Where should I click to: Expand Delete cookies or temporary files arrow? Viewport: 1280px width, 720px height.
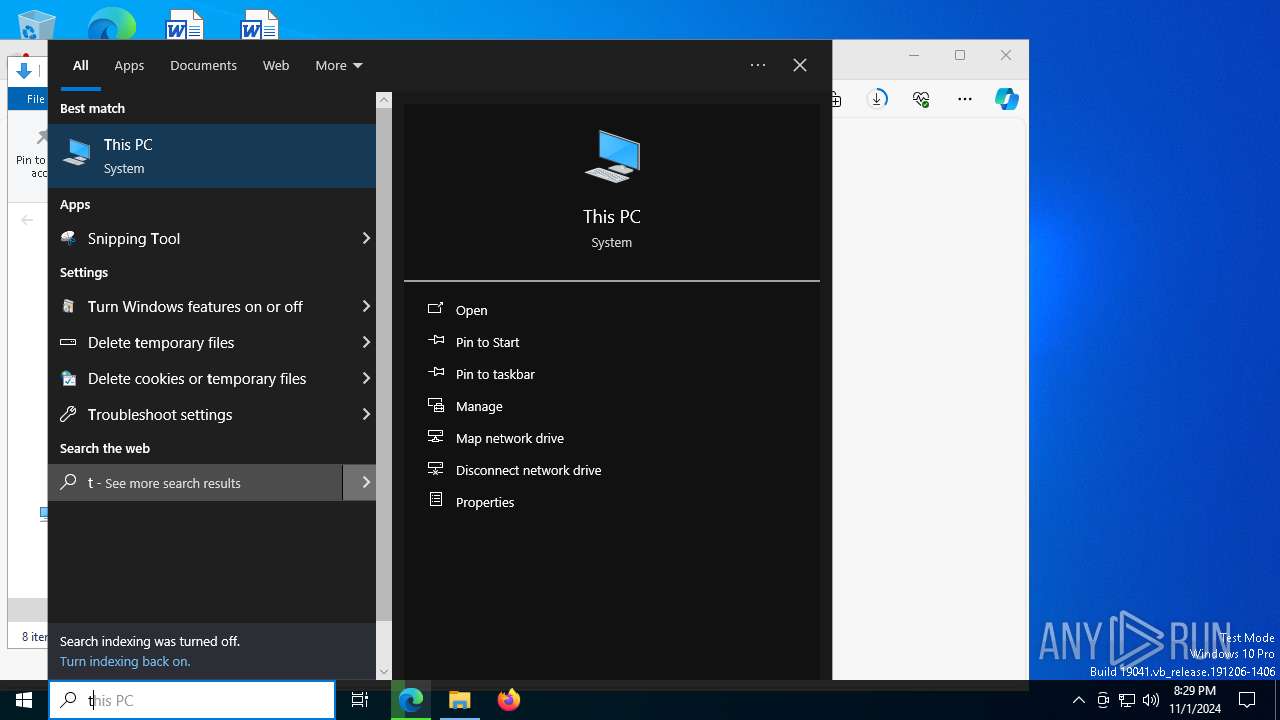(366, 378)
